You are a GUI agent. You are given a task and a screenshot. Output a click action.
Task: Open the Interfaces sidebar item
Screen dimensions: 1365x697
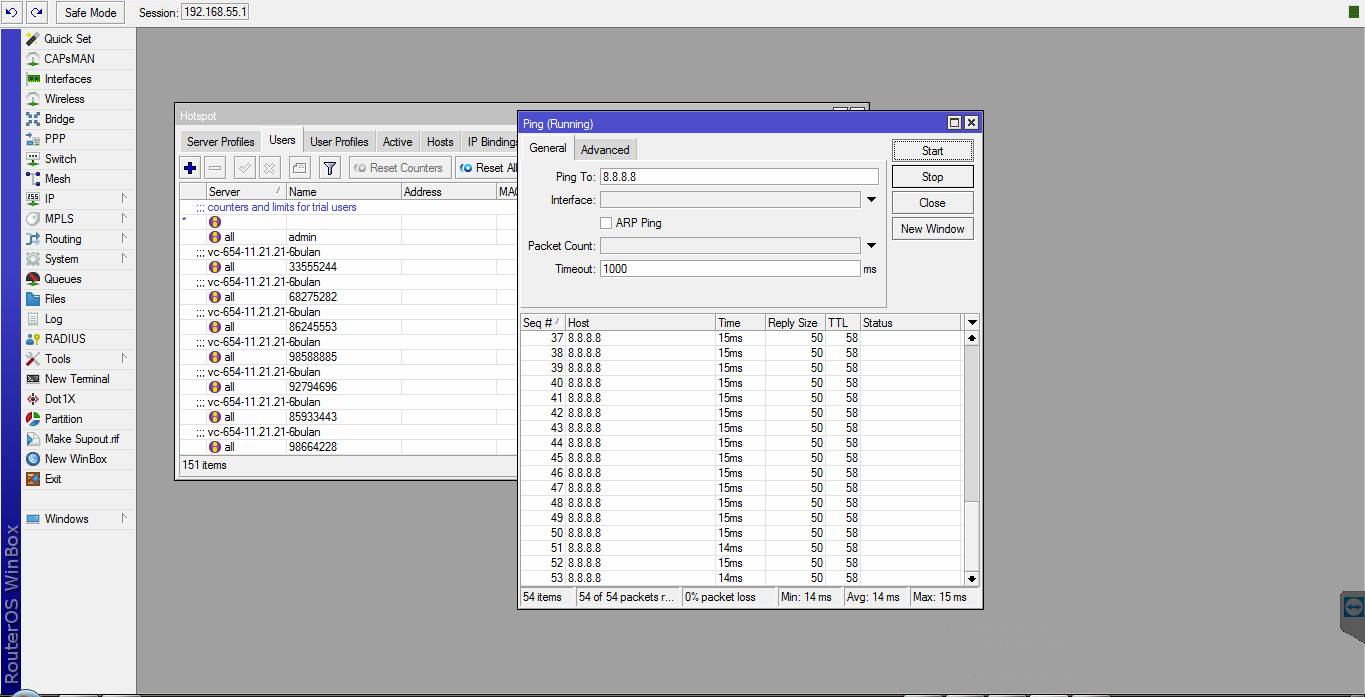pos(67,79)
